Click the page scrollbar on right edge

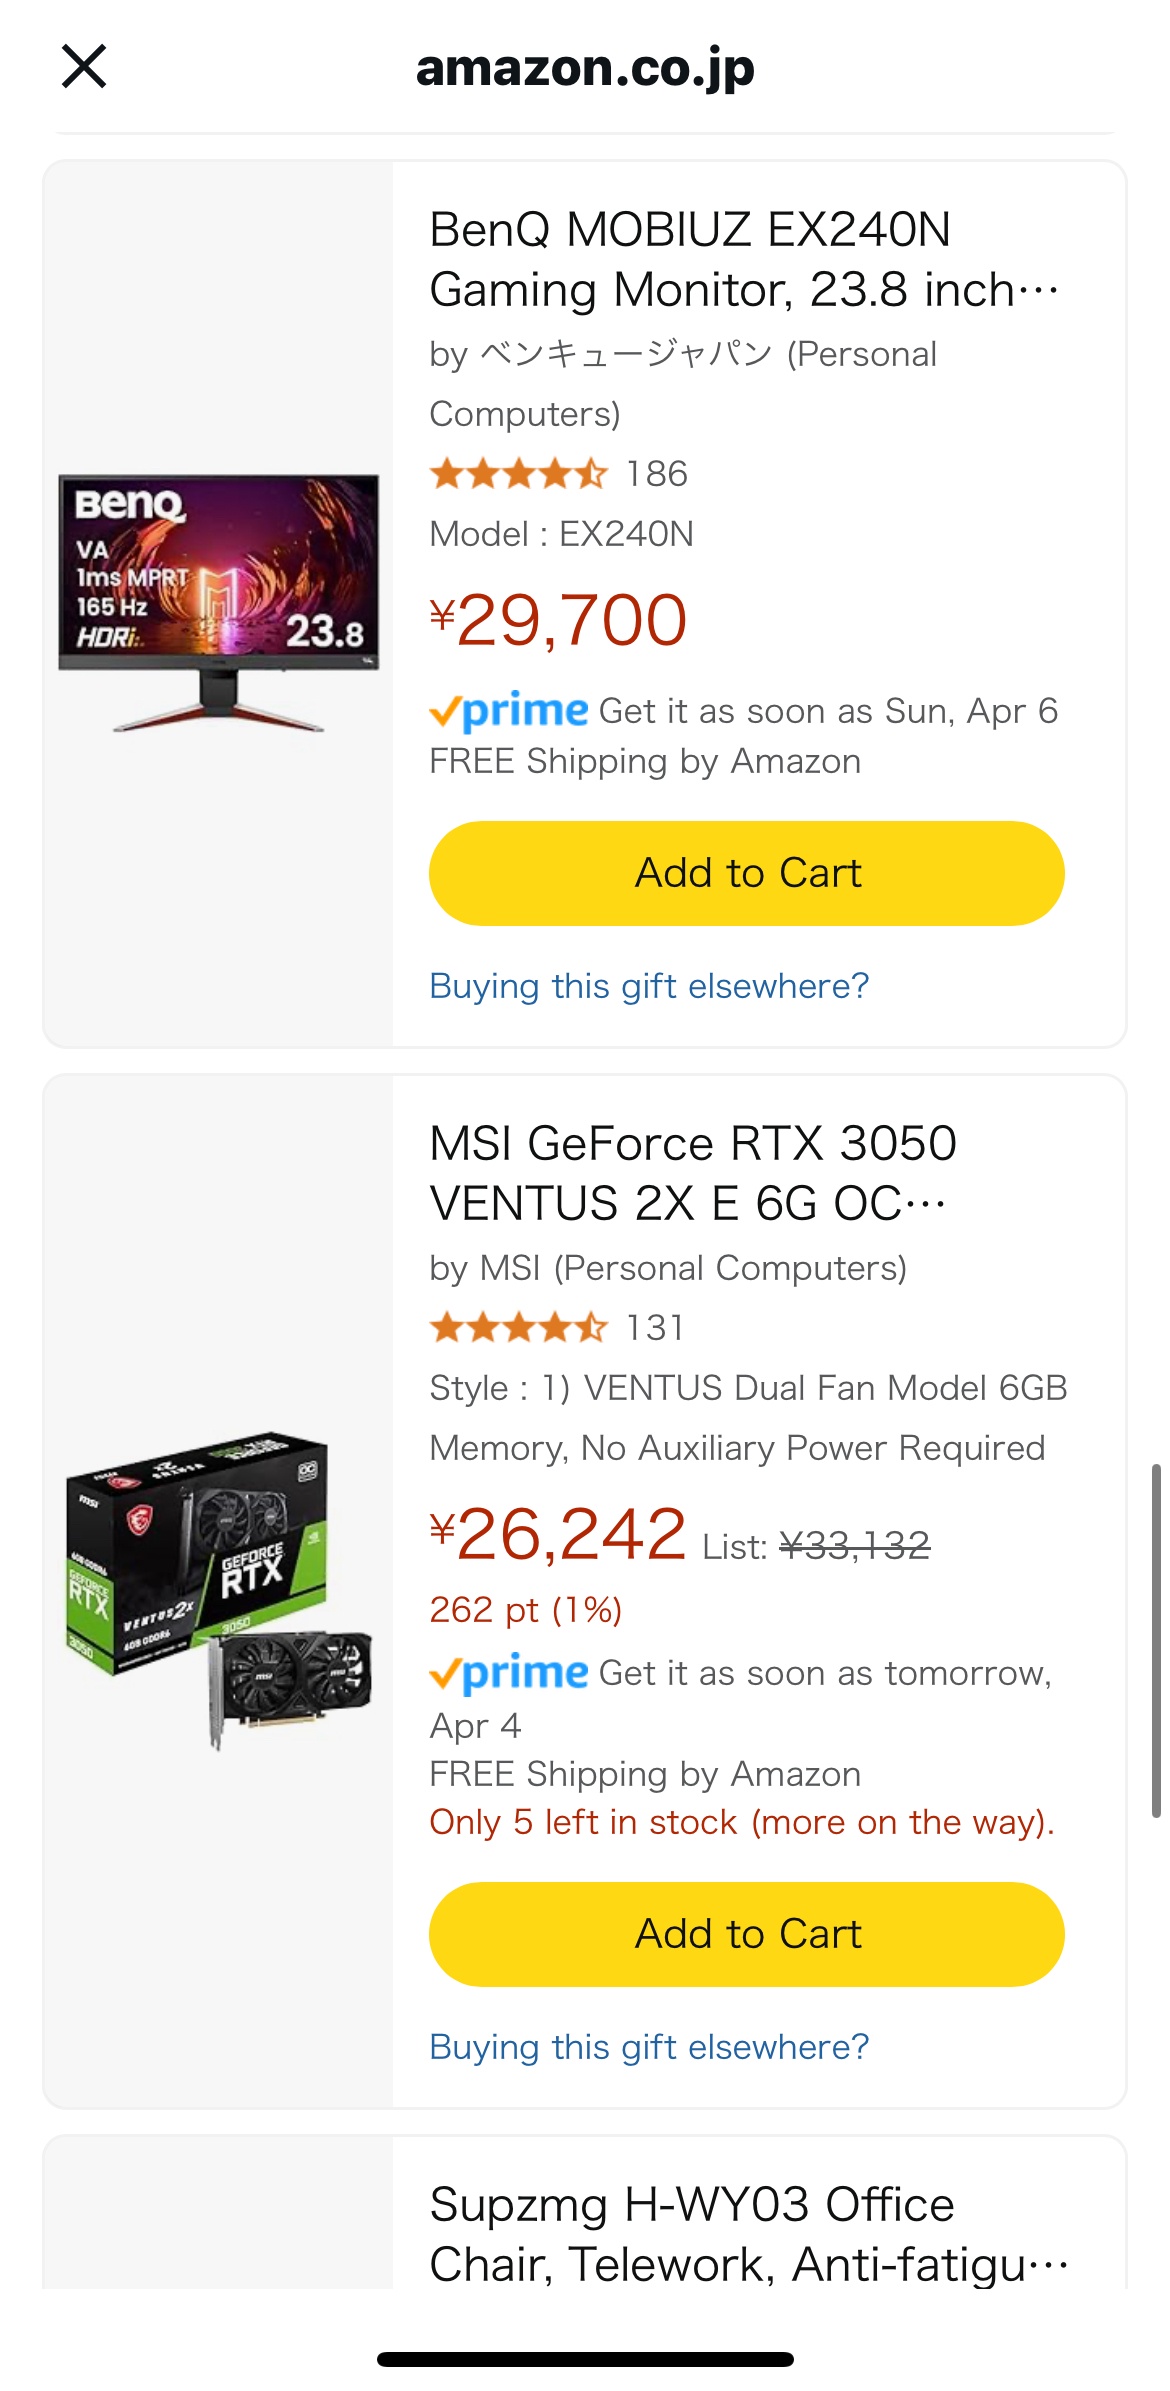click(x=1156, y=1640)
